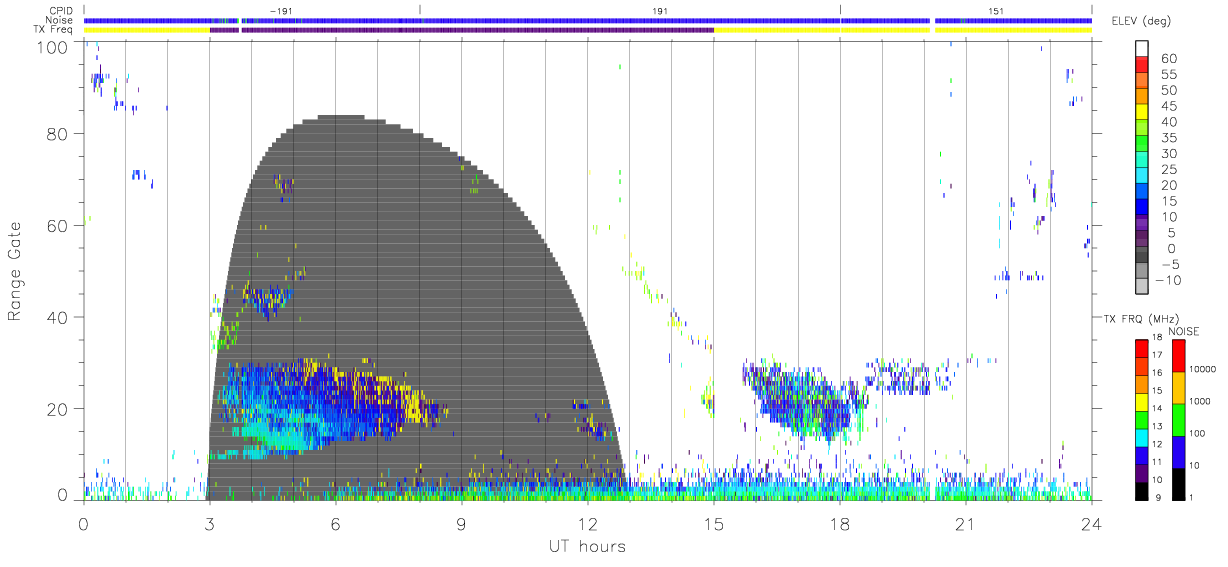Click the UT hours axis title
The height and width of the screenshot is (567, 1228).
pyautogui.click(x=587, y=546)
